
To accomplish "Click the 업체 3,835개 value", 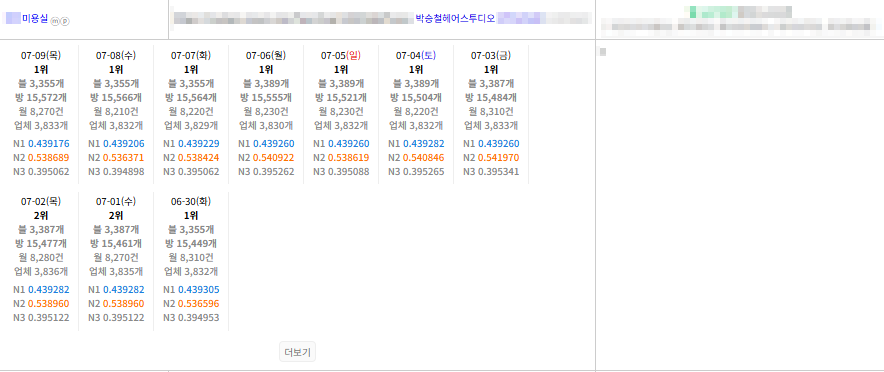I will (x=116, y=272).
